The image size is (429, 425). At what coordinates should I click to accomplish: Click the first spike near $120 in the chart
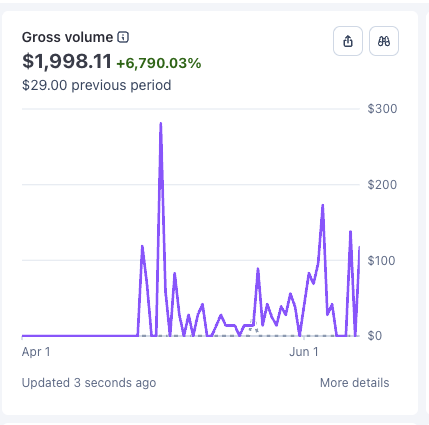coord(142,246)
